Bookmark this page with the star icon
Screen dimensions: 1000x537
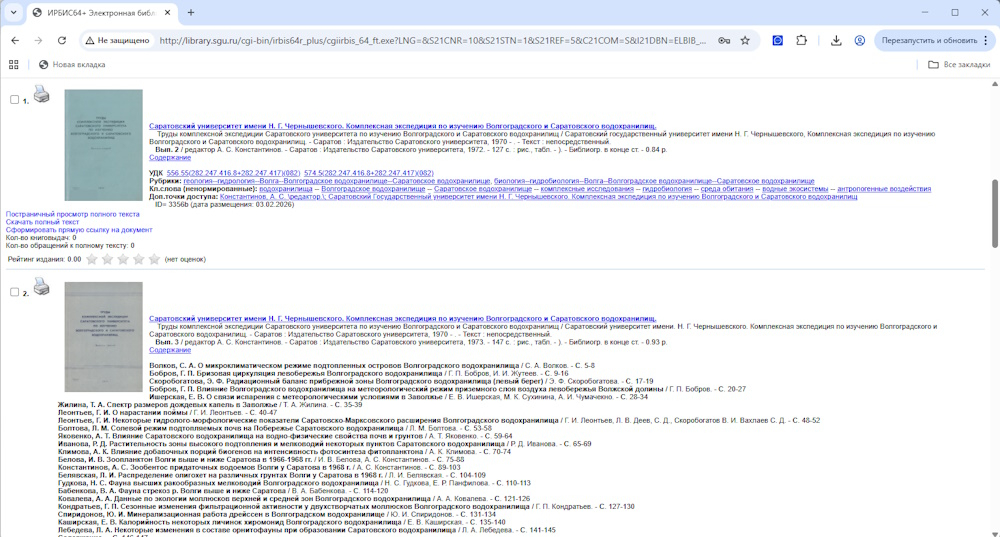click(x=745, y=41)
